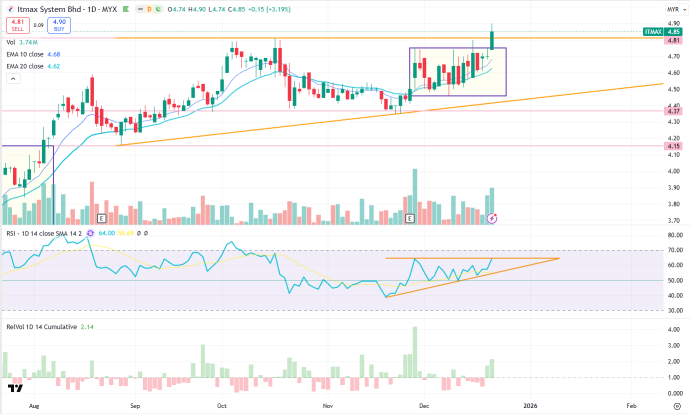Image resolution: width=690 pixels, height=414 pixels.
Task: Click the tall late-November volume bar
Action: coord(415,197)
